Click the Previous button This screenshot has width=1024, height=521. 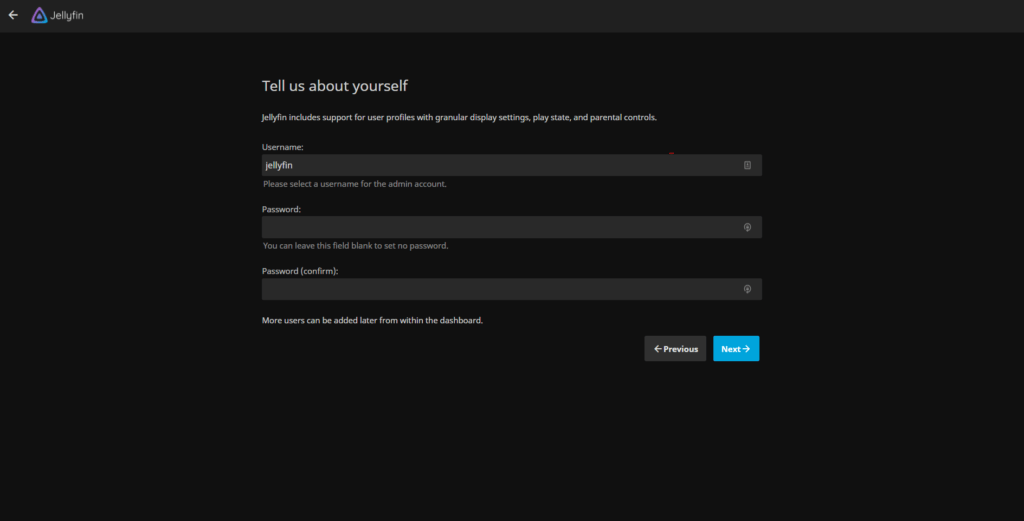coord(675,349)
